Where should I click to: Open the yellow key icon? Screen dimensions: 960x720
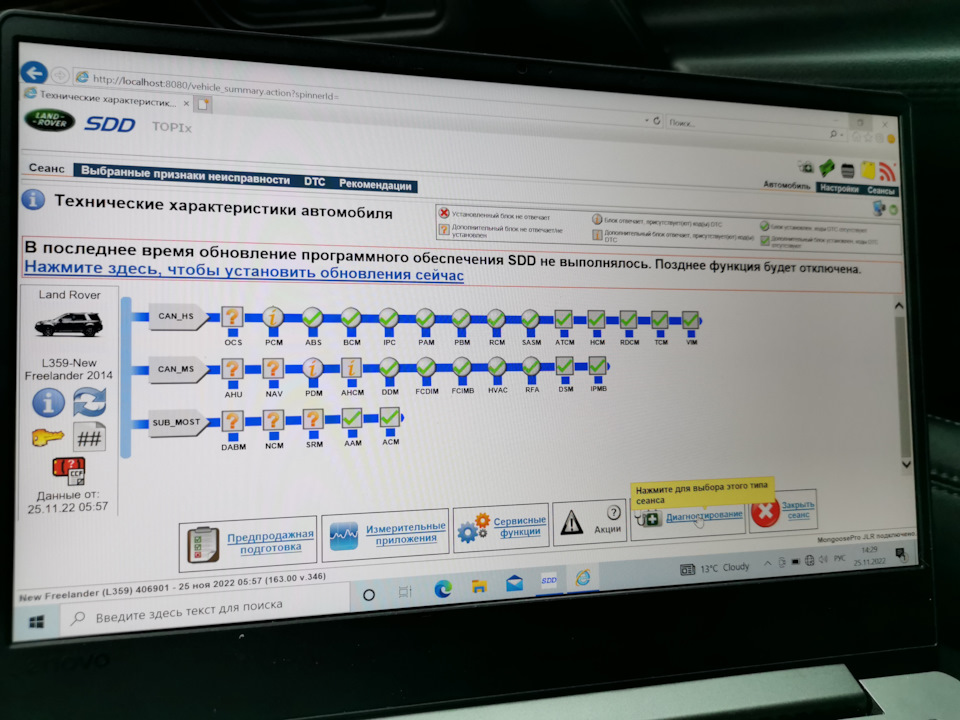click(47, 437)
